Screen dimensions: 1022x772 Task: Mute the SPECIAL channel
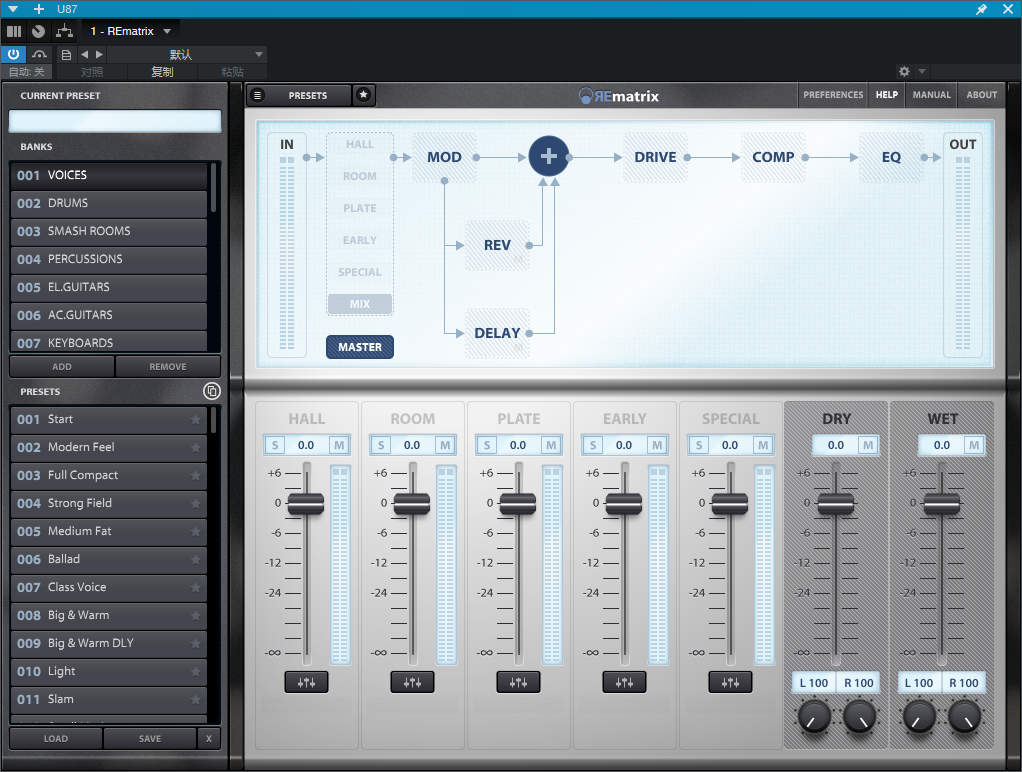pos(763,445)
